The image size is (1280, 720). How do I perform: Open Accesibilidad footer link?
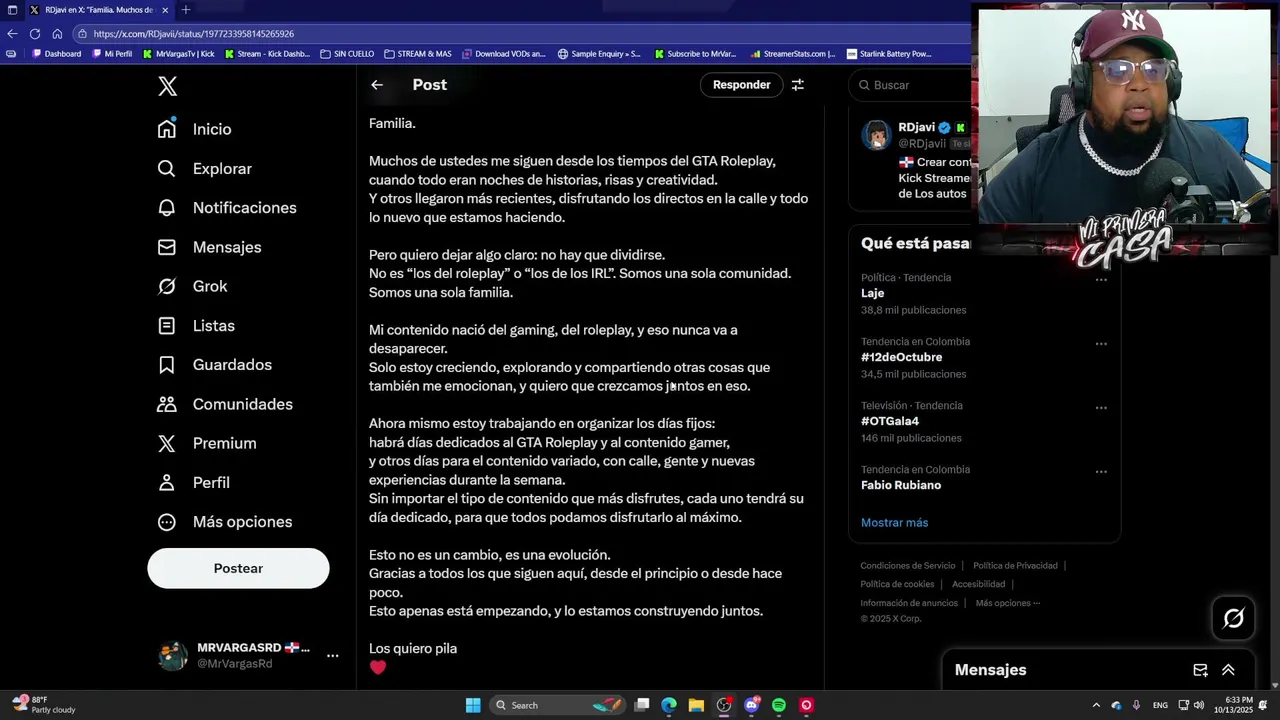[978, 584]
